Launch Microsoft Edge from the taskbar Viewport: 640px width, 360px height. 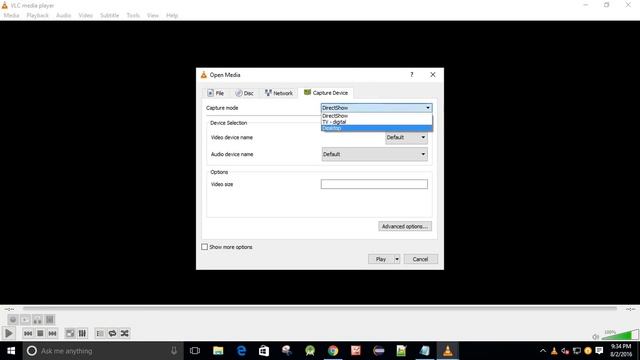241,351
